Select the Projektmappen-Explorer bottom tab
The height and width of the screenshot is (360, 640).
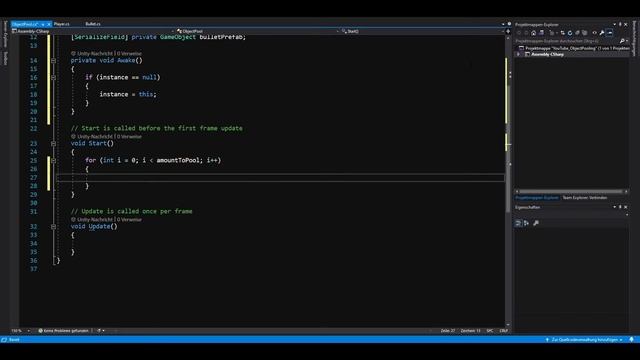[x=537, y=198]
